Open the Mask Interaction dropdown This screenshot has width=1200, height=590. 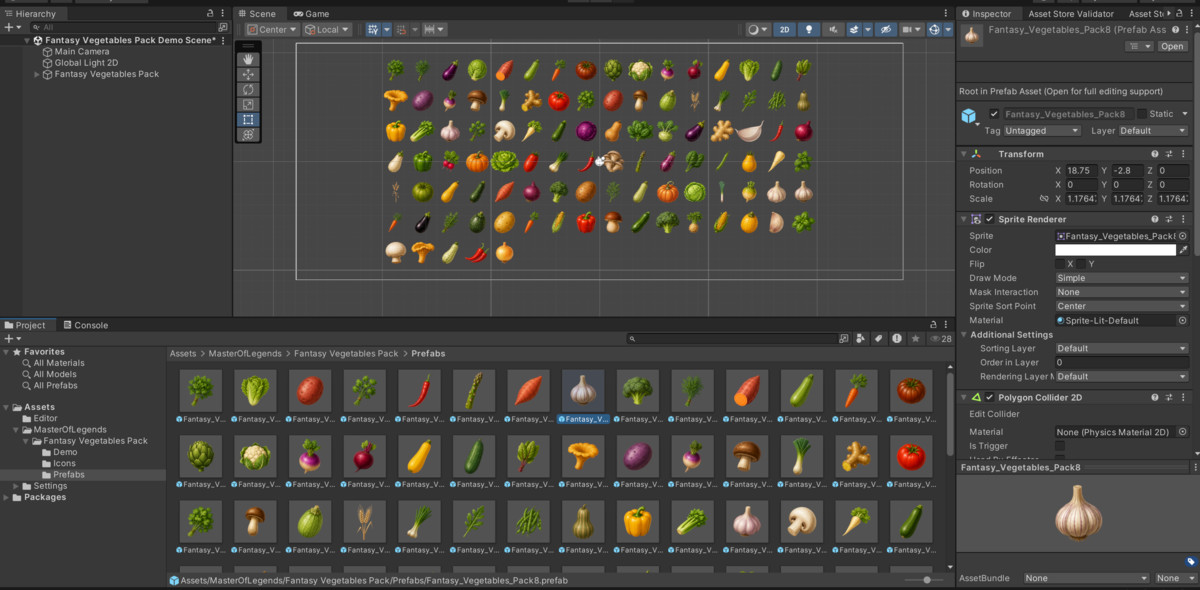coord(1121,292)
